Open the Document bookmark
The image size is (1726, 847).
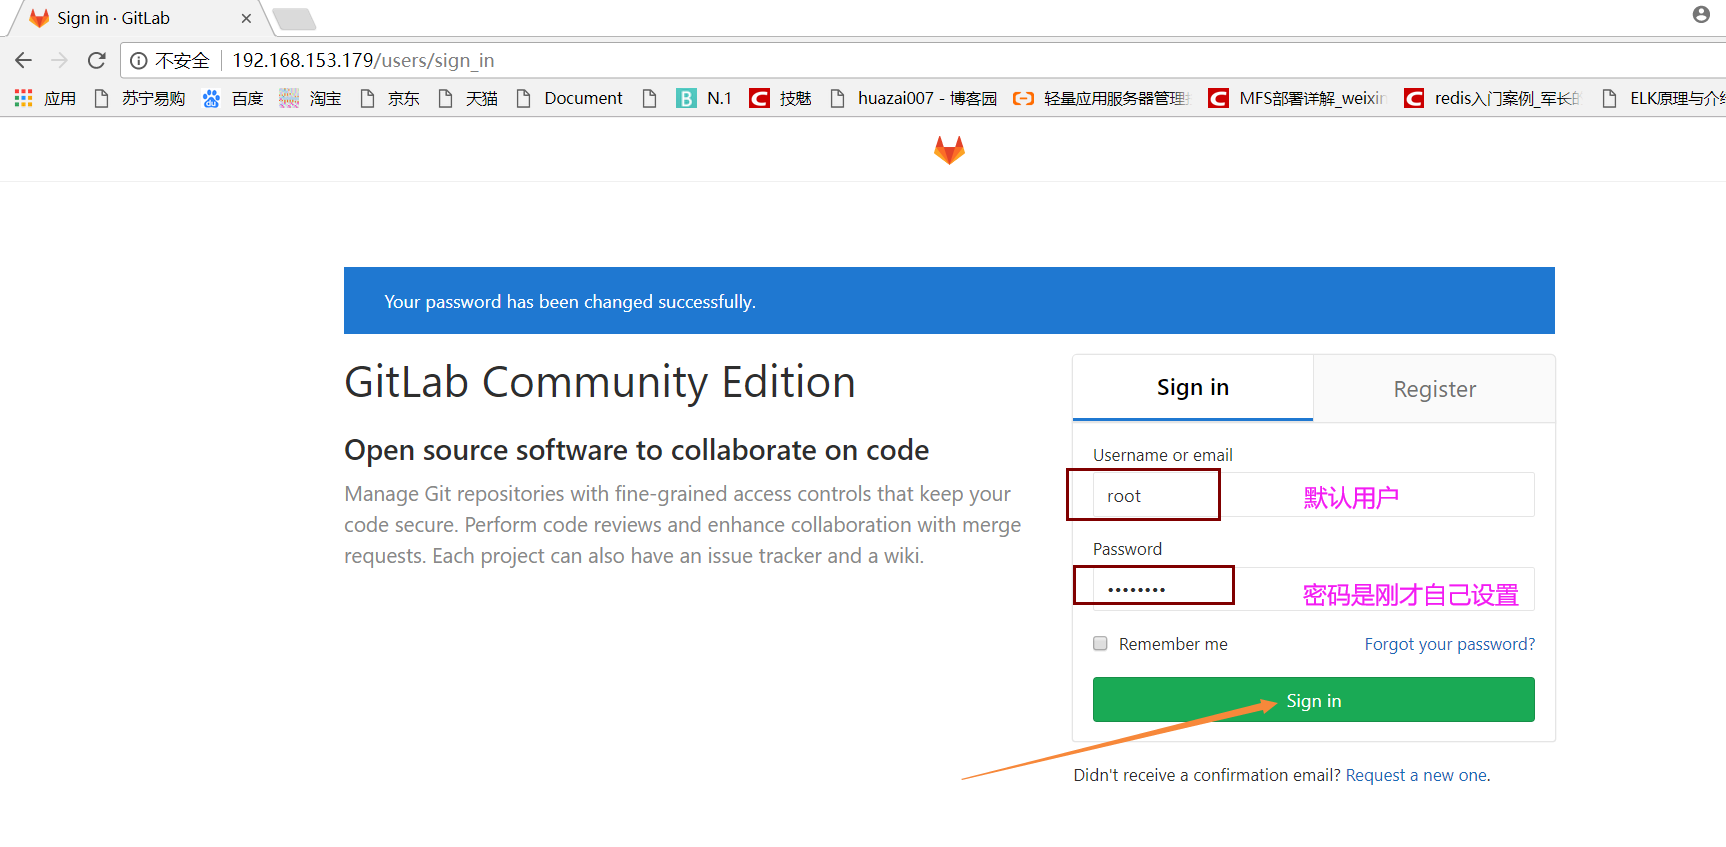click(x=569, y=98)
